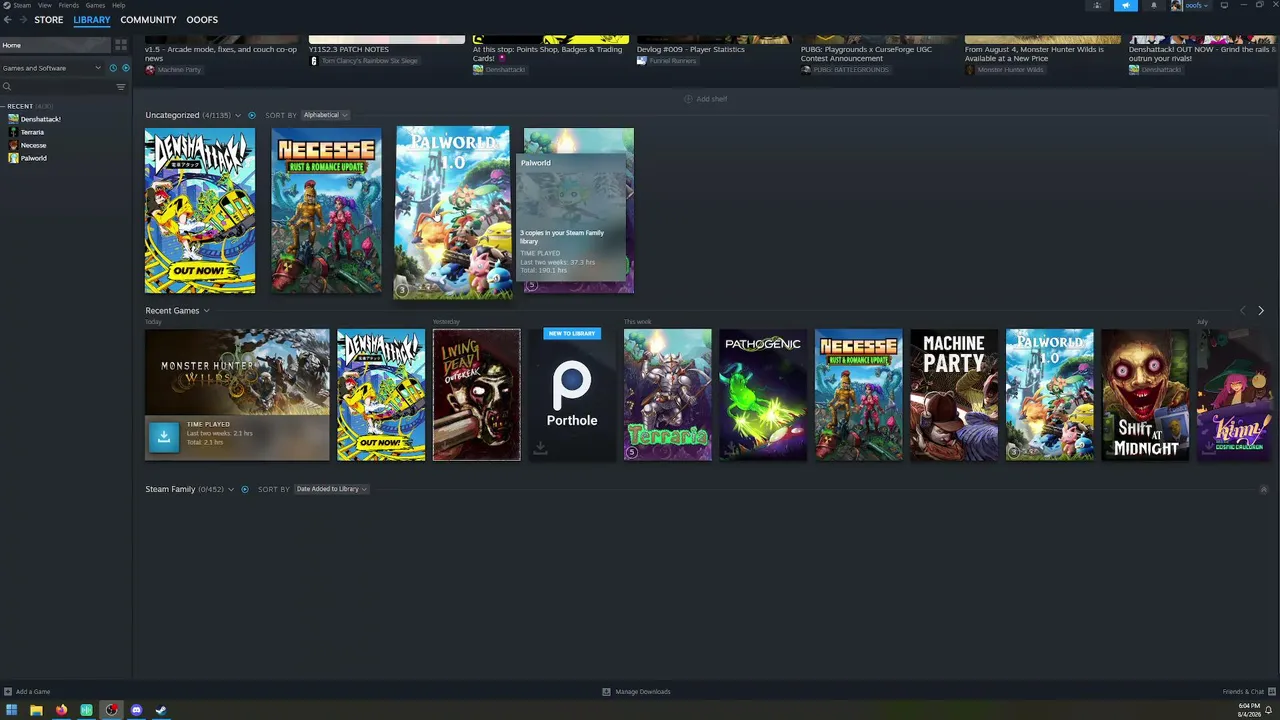Open Devlog #009 - Player Statistics news
Viewport: 1280px width, 720px height.
point(691,50)
